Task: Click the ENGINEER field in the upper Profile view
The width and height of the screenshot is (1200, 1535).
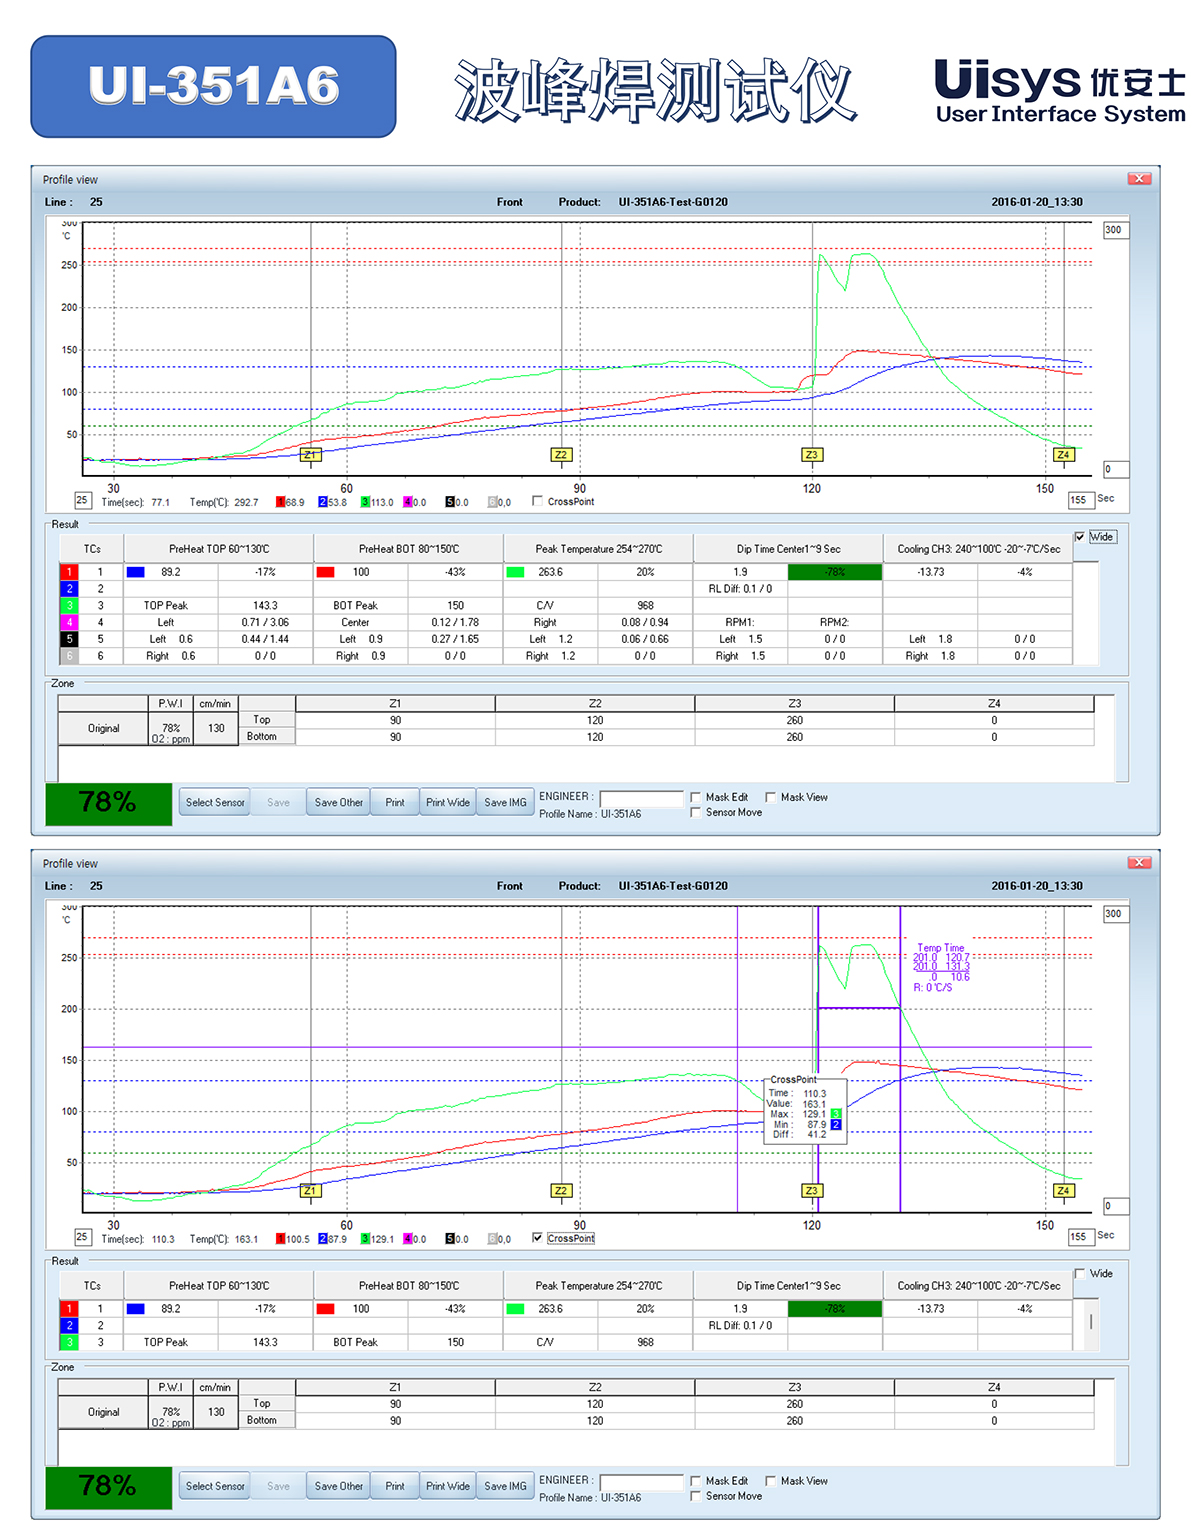Action: 640,798
